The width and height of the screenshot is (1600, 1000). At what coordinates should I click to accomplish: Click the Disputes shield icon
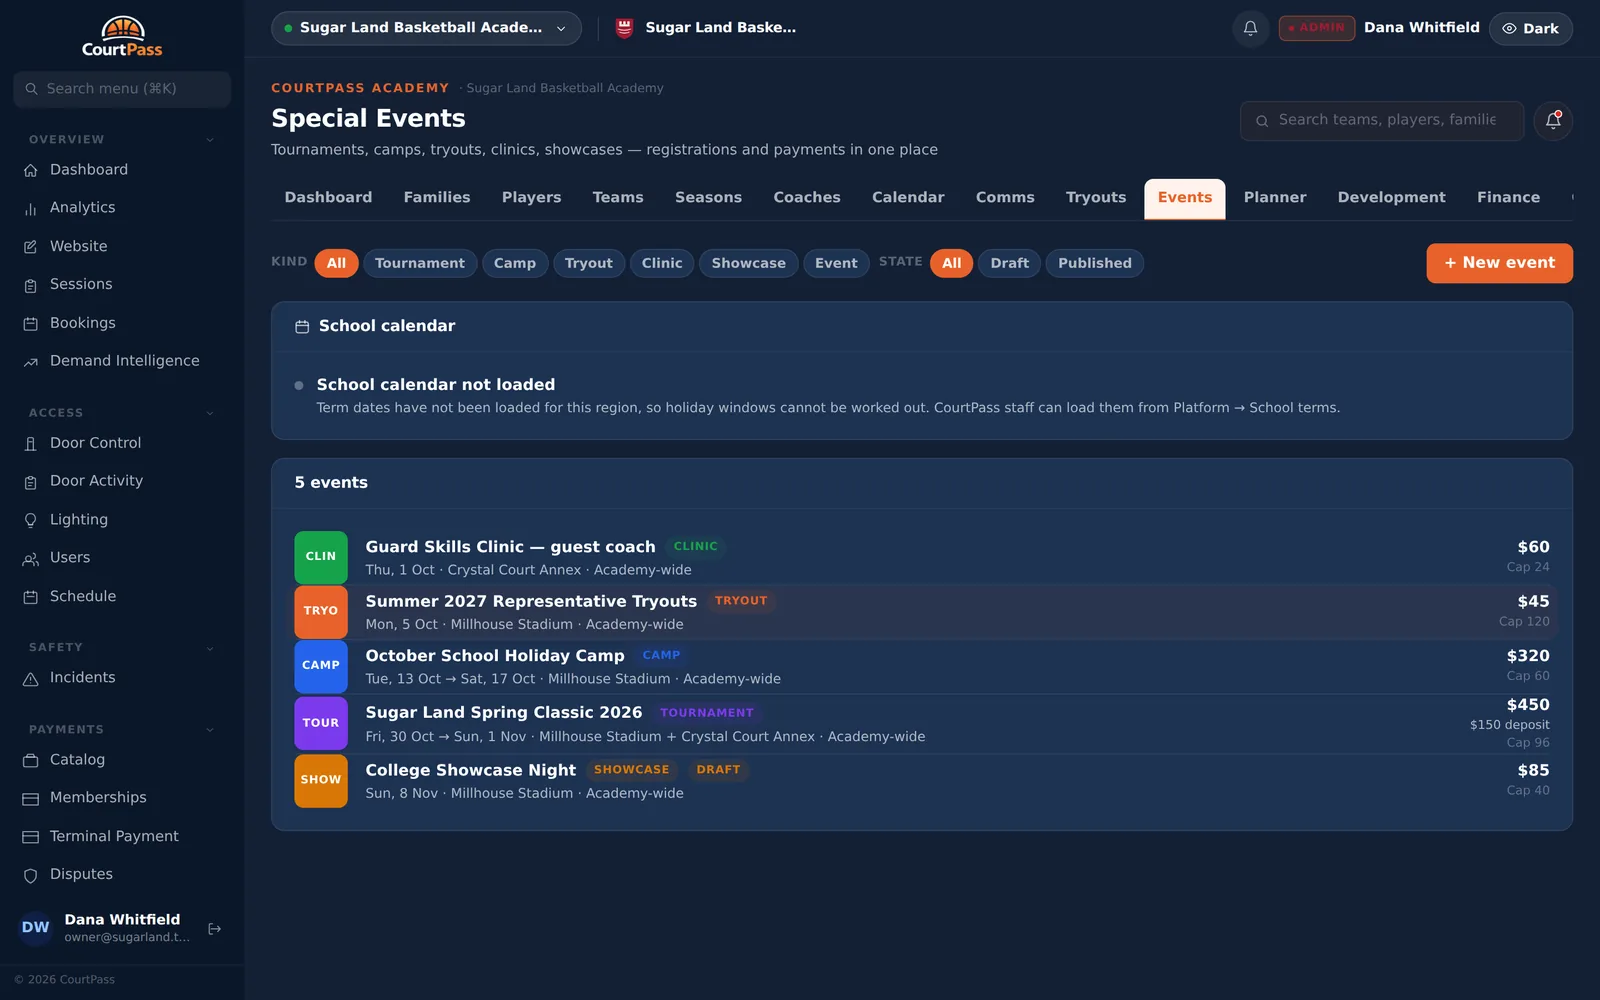pyautogui.click(x=31, y=875)
